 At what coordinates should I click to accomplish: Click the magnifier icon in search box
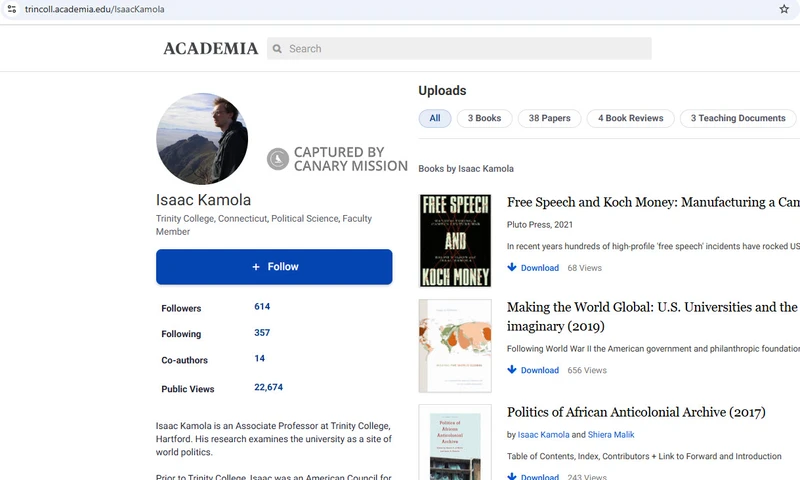[277, 48]
